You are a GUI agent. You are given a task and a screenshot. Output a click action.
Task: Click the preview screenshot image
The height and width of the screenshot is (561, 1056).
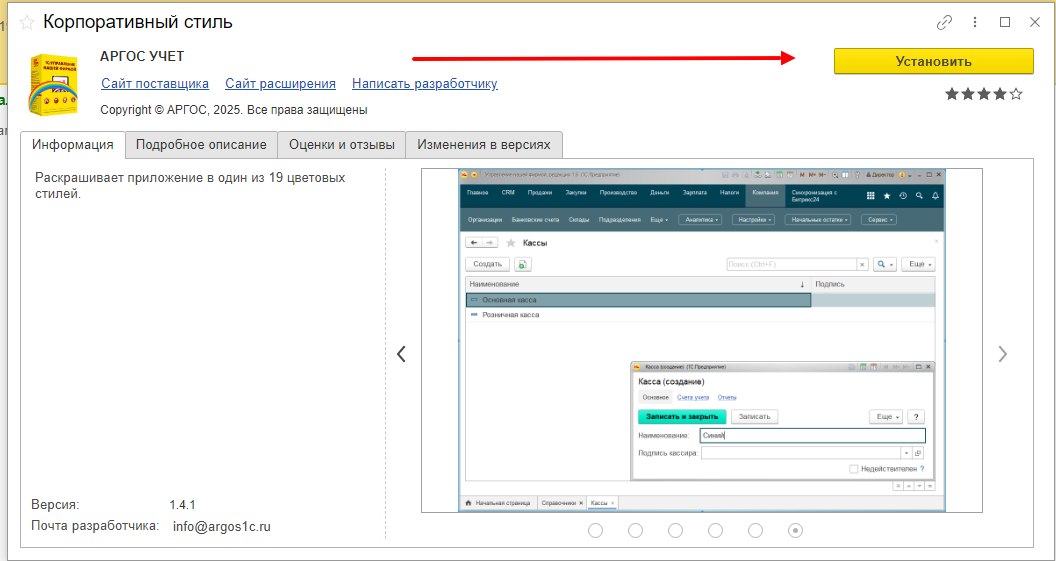[702, 340]
